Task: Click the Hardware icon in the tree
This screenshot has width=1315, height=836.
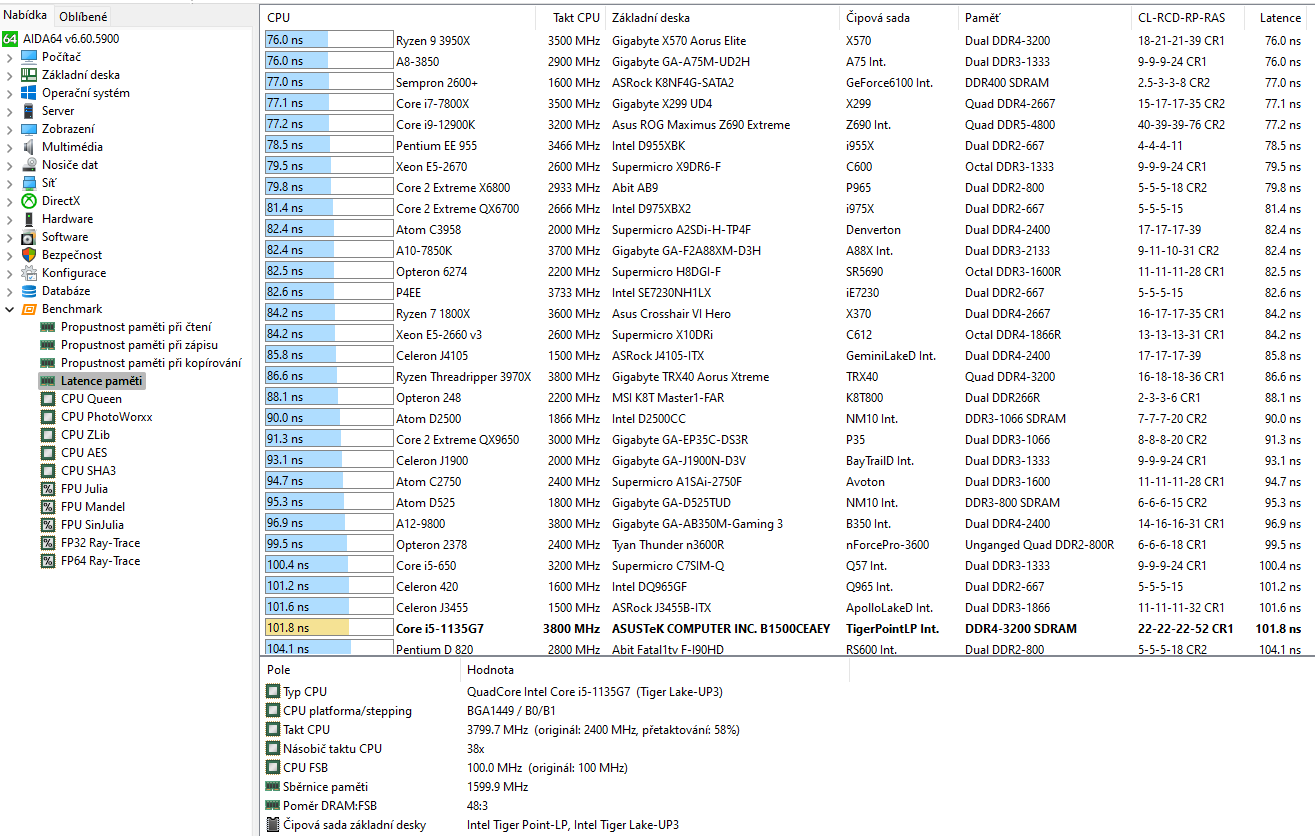Action: 29,219
